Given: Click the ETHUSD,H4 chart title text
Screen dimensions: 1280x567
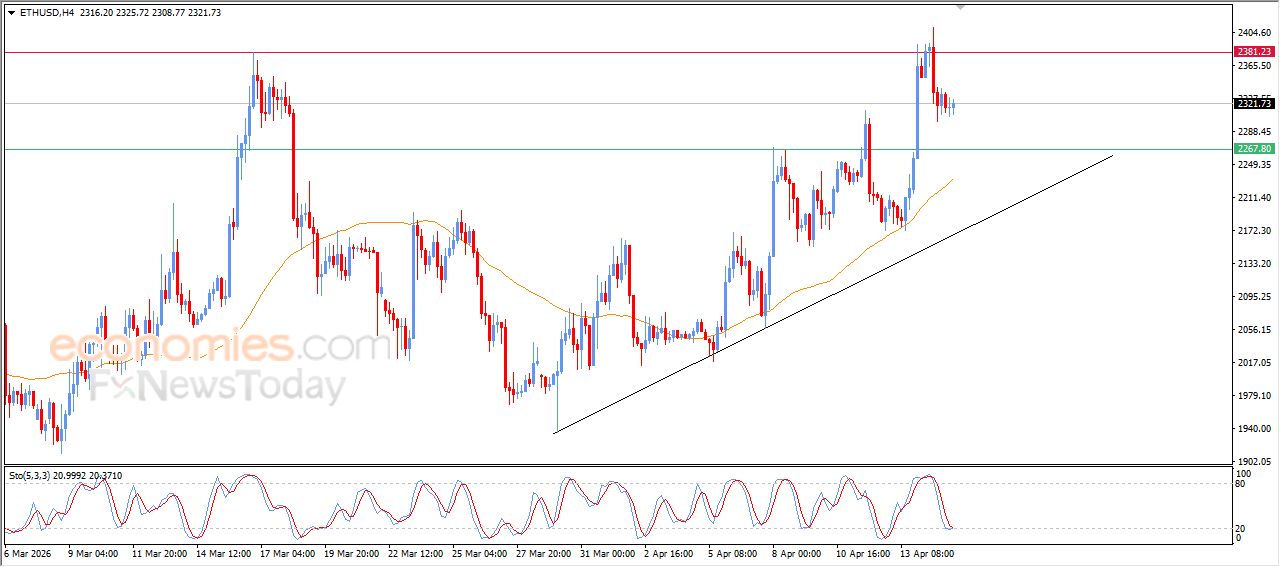Looking at the screenshot, I should point(46,13).
